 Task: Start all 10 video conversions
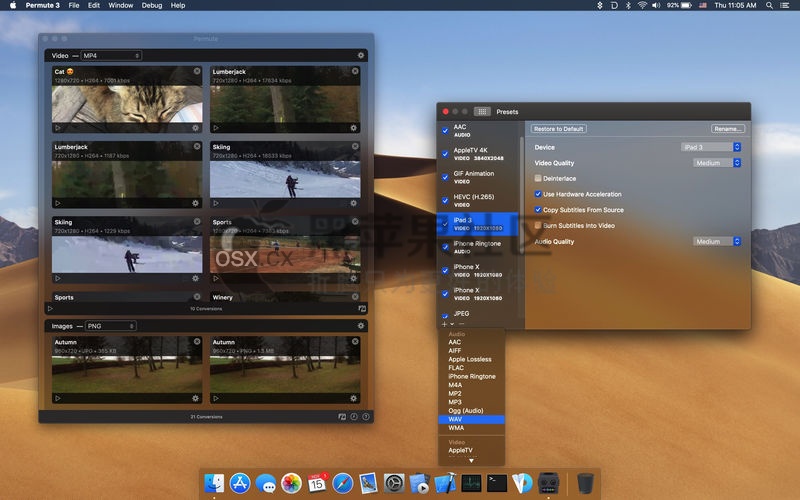pos(50,309)
